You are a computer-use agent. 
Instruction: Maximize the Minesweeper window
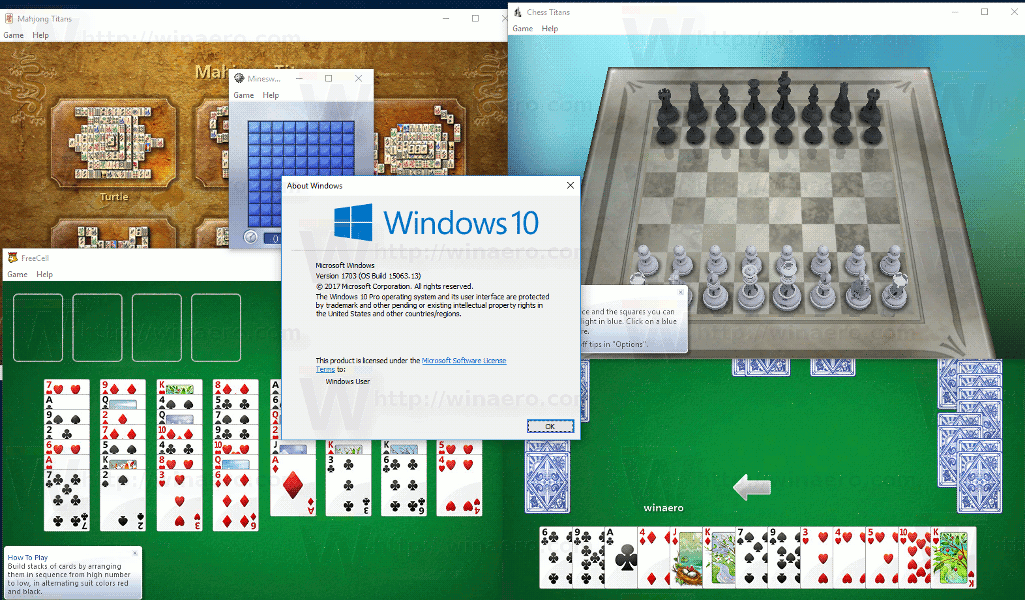pyautogui.click(x=329, y=78)
